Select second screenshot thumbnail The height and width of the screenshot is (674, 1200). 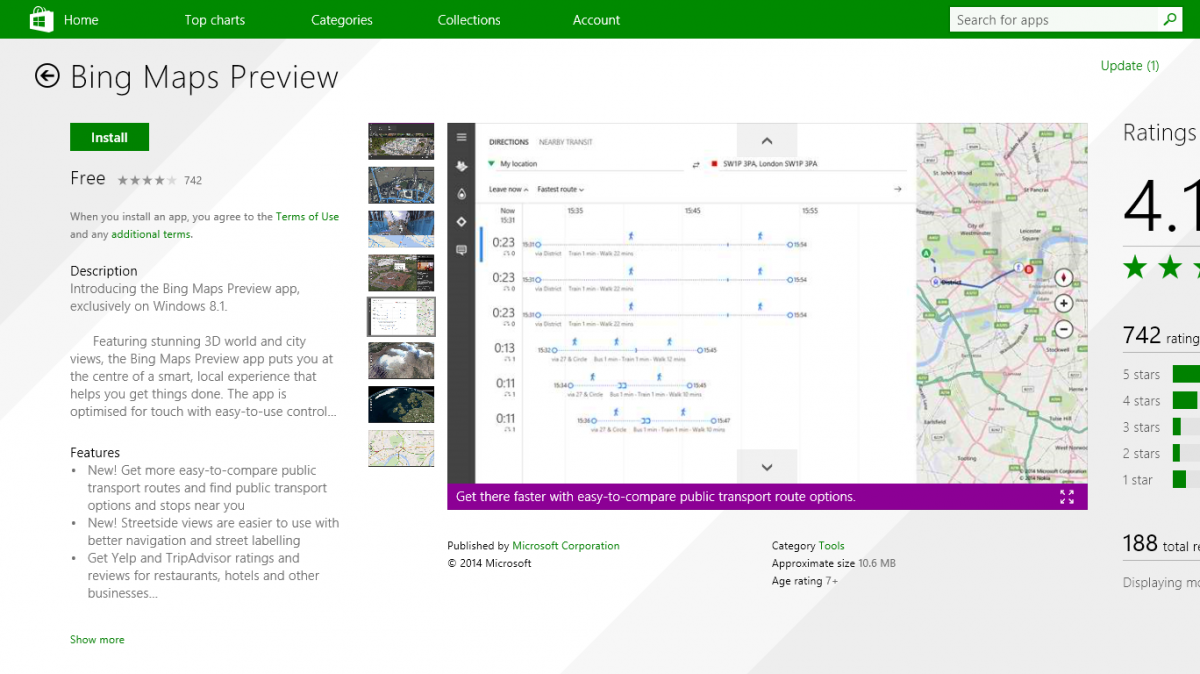coord(401,185)
